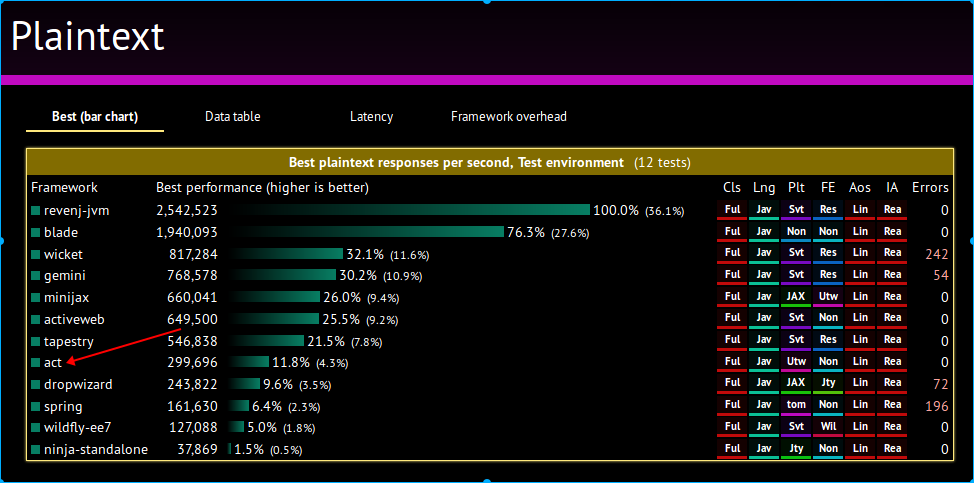Image resolution: width=974 pixels, height=483 pixels.
Task: Click the act framework name
Action: (53, 363)
